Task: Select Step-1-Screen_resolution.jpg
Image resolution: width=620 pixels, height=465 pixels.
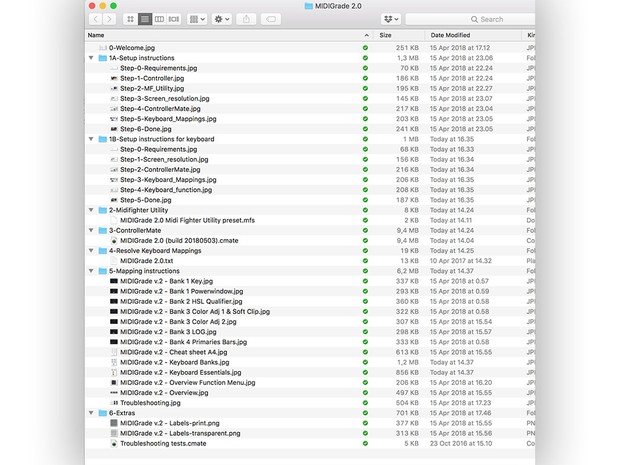Action: click(164, 159)
